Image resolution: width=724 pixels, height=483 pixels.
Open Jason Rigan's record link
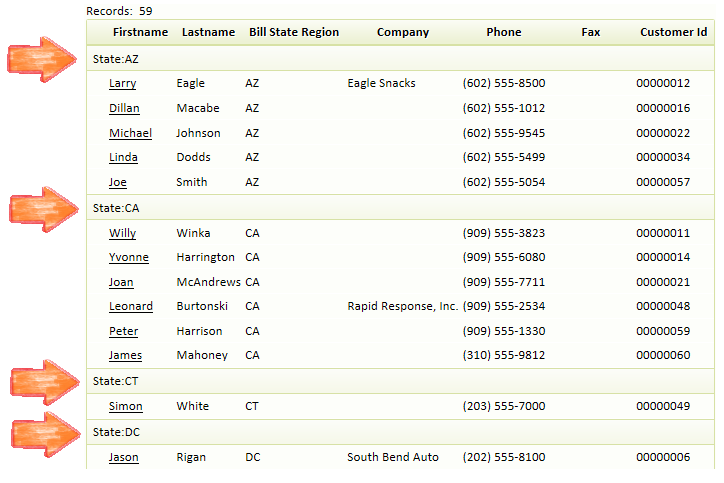click(x=124, y=457)
